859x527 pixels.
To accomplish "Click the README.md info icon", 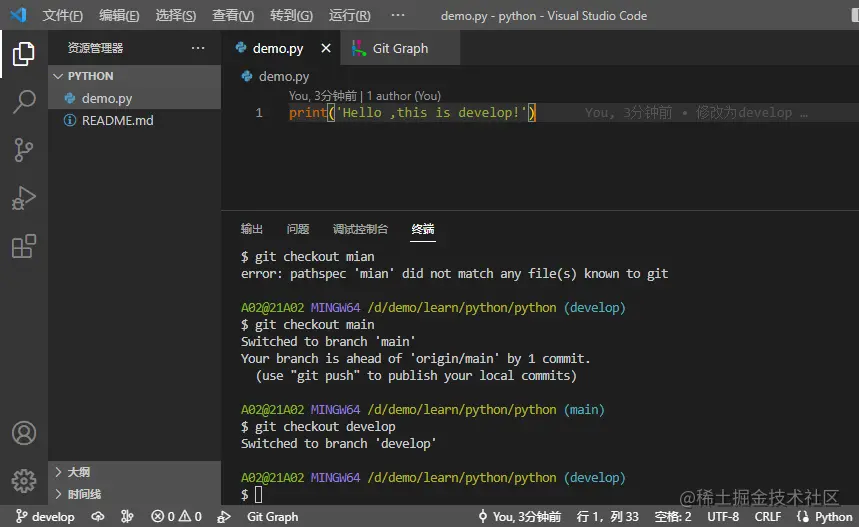I will [70, 120].
